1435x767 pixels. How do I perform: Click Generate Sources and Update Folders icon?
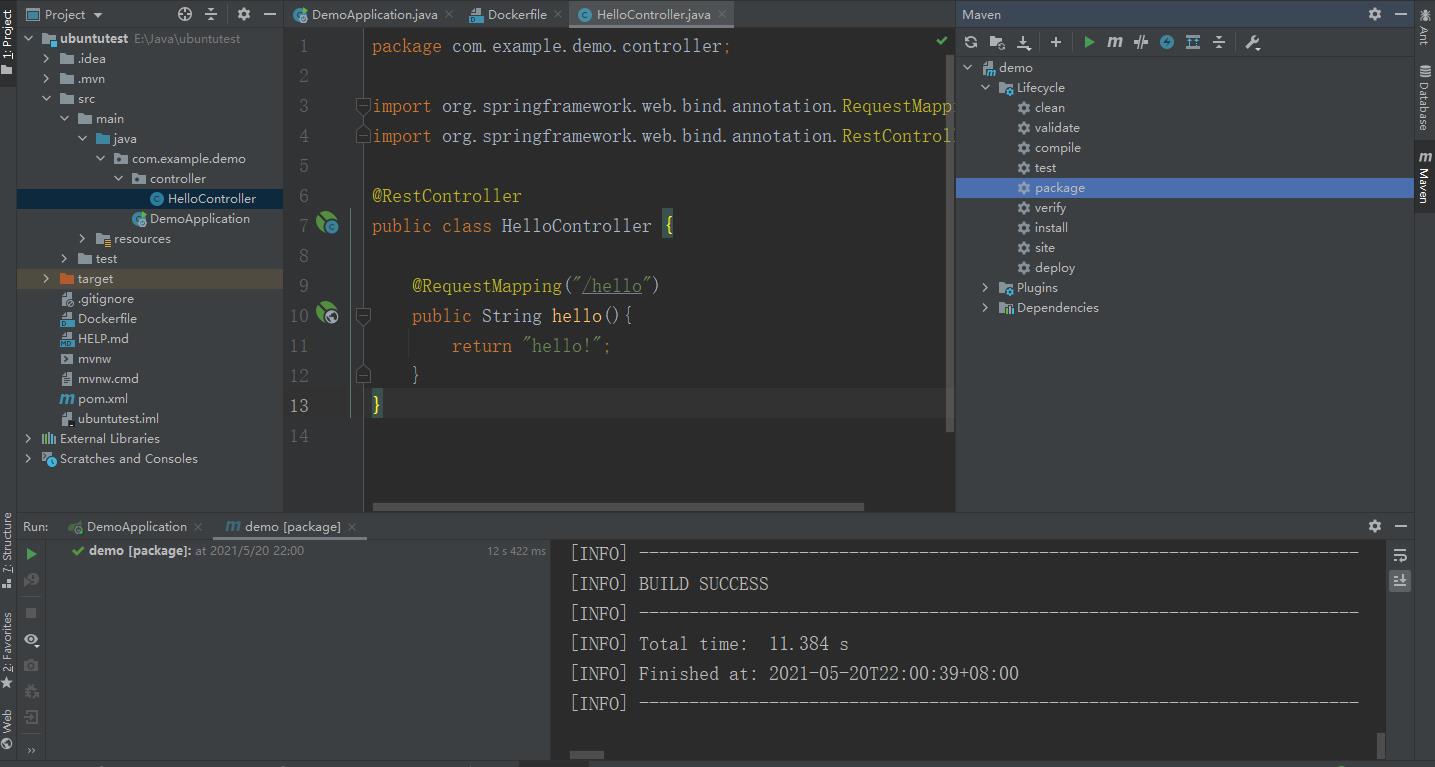(997, 42)
